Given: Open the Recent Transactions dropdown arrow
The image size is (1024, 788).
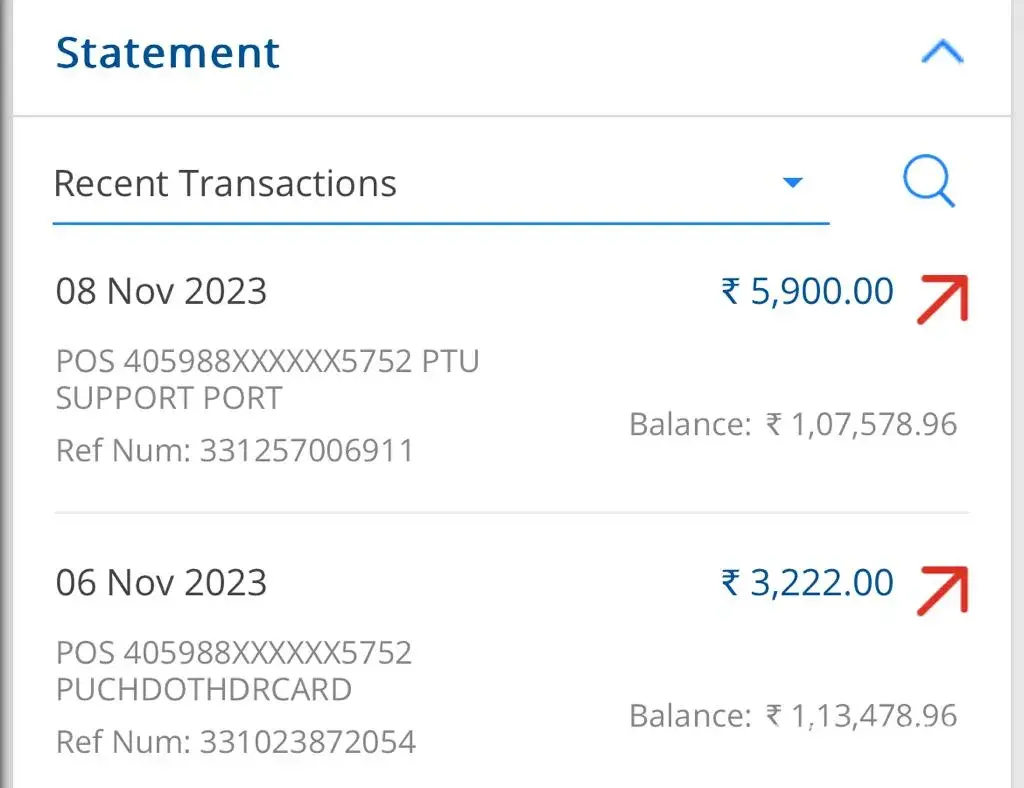Looking at the screenshot, I should (x=793, y=183).
